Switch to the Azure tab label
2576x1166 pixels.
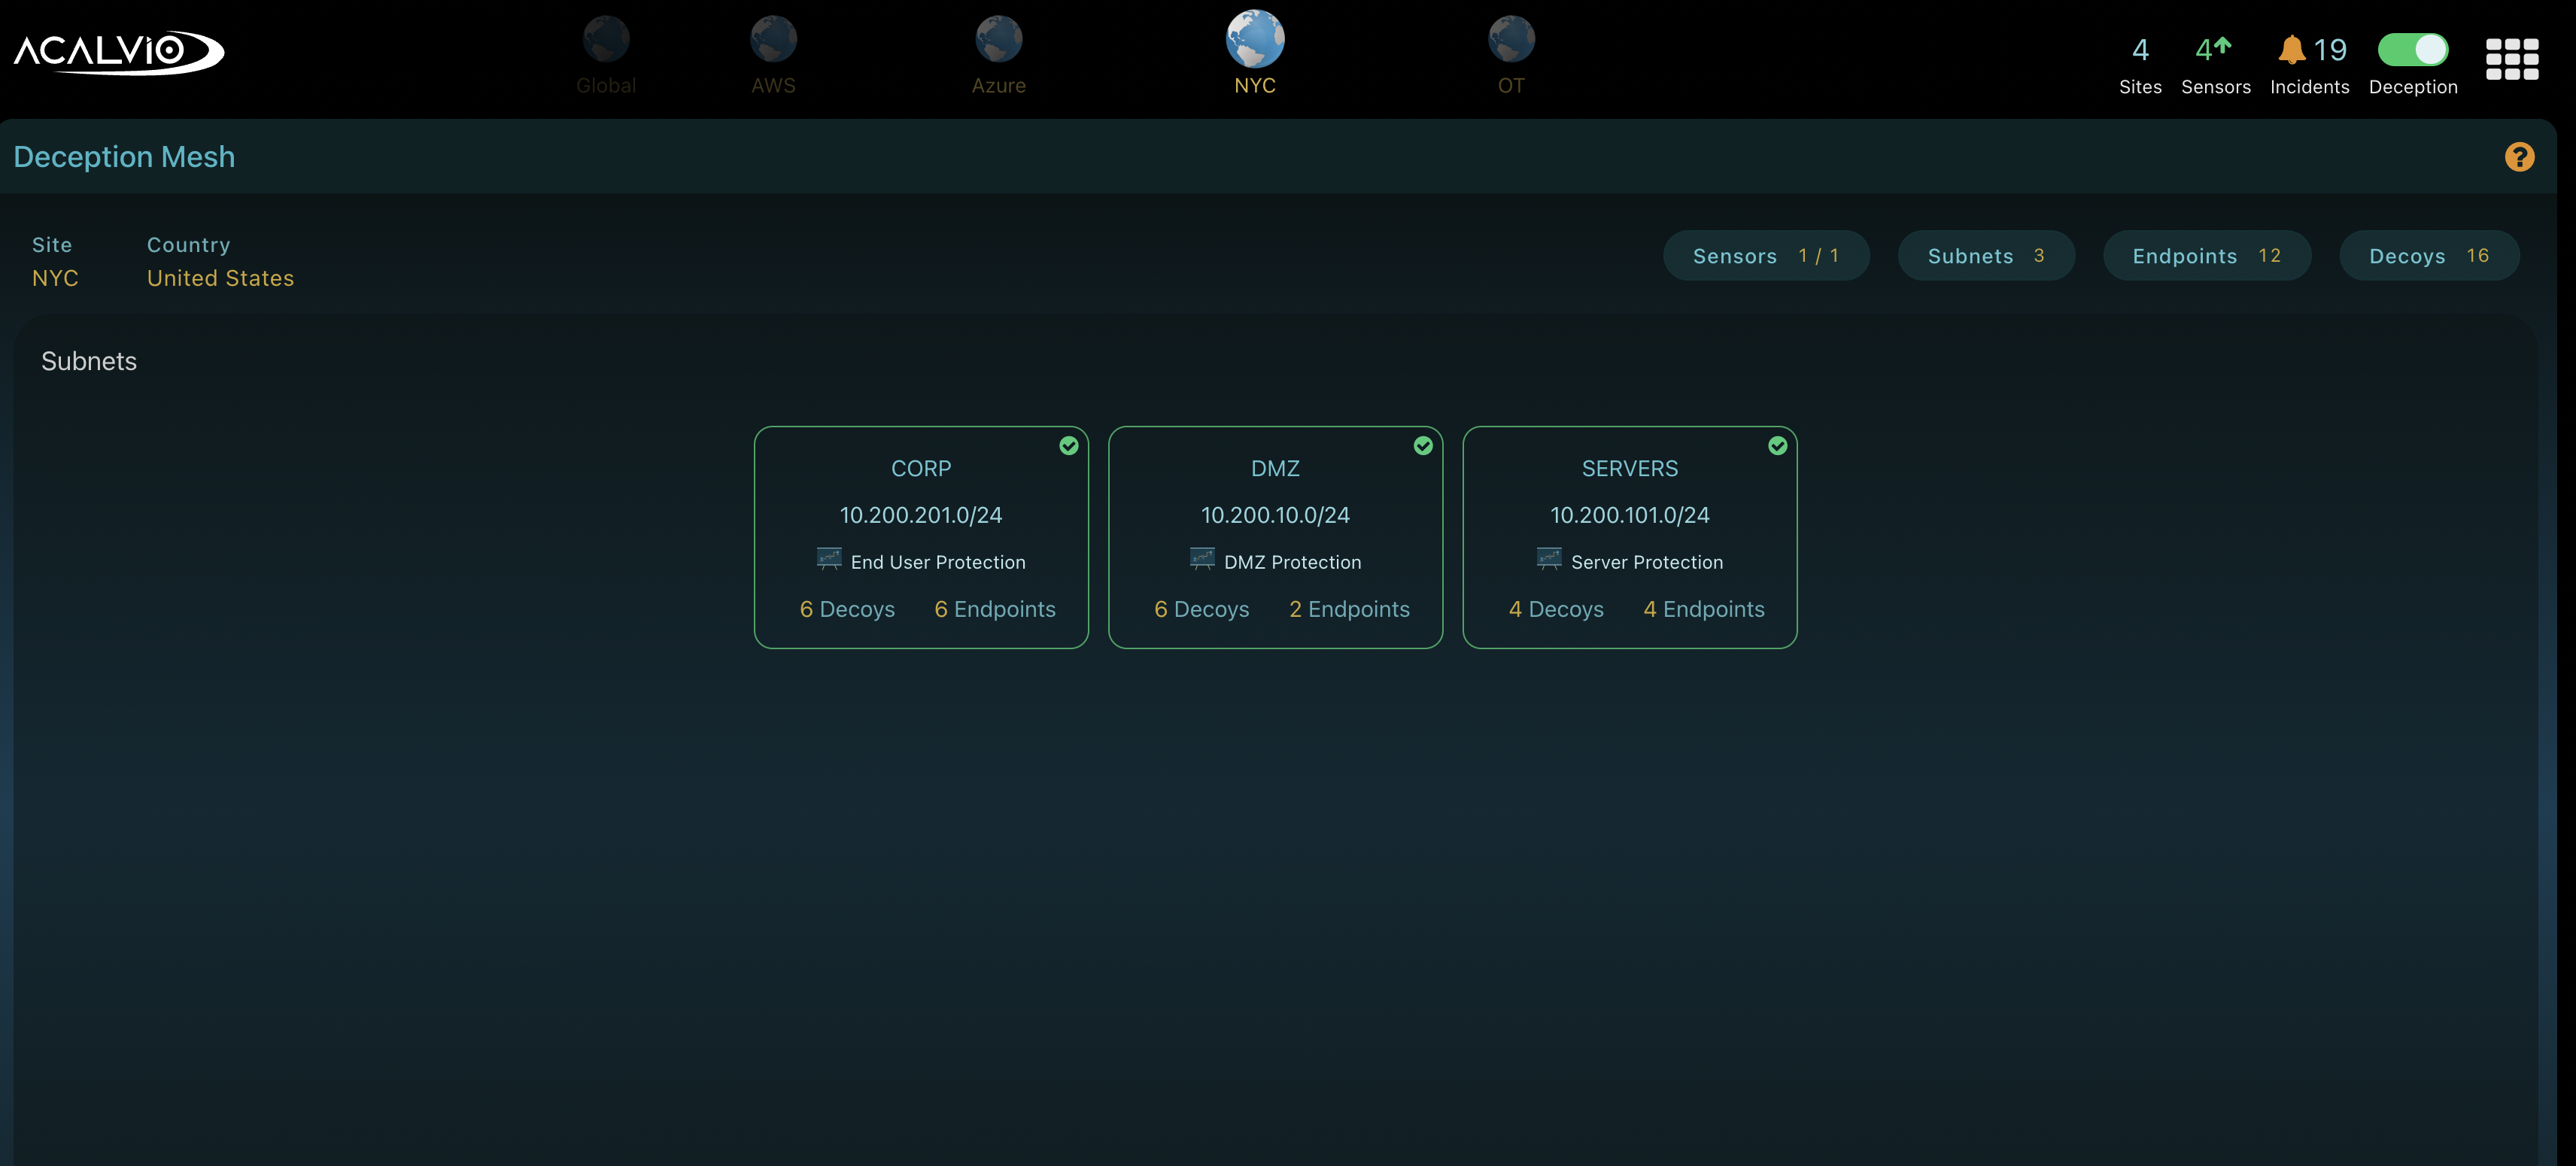coord(998,86)
